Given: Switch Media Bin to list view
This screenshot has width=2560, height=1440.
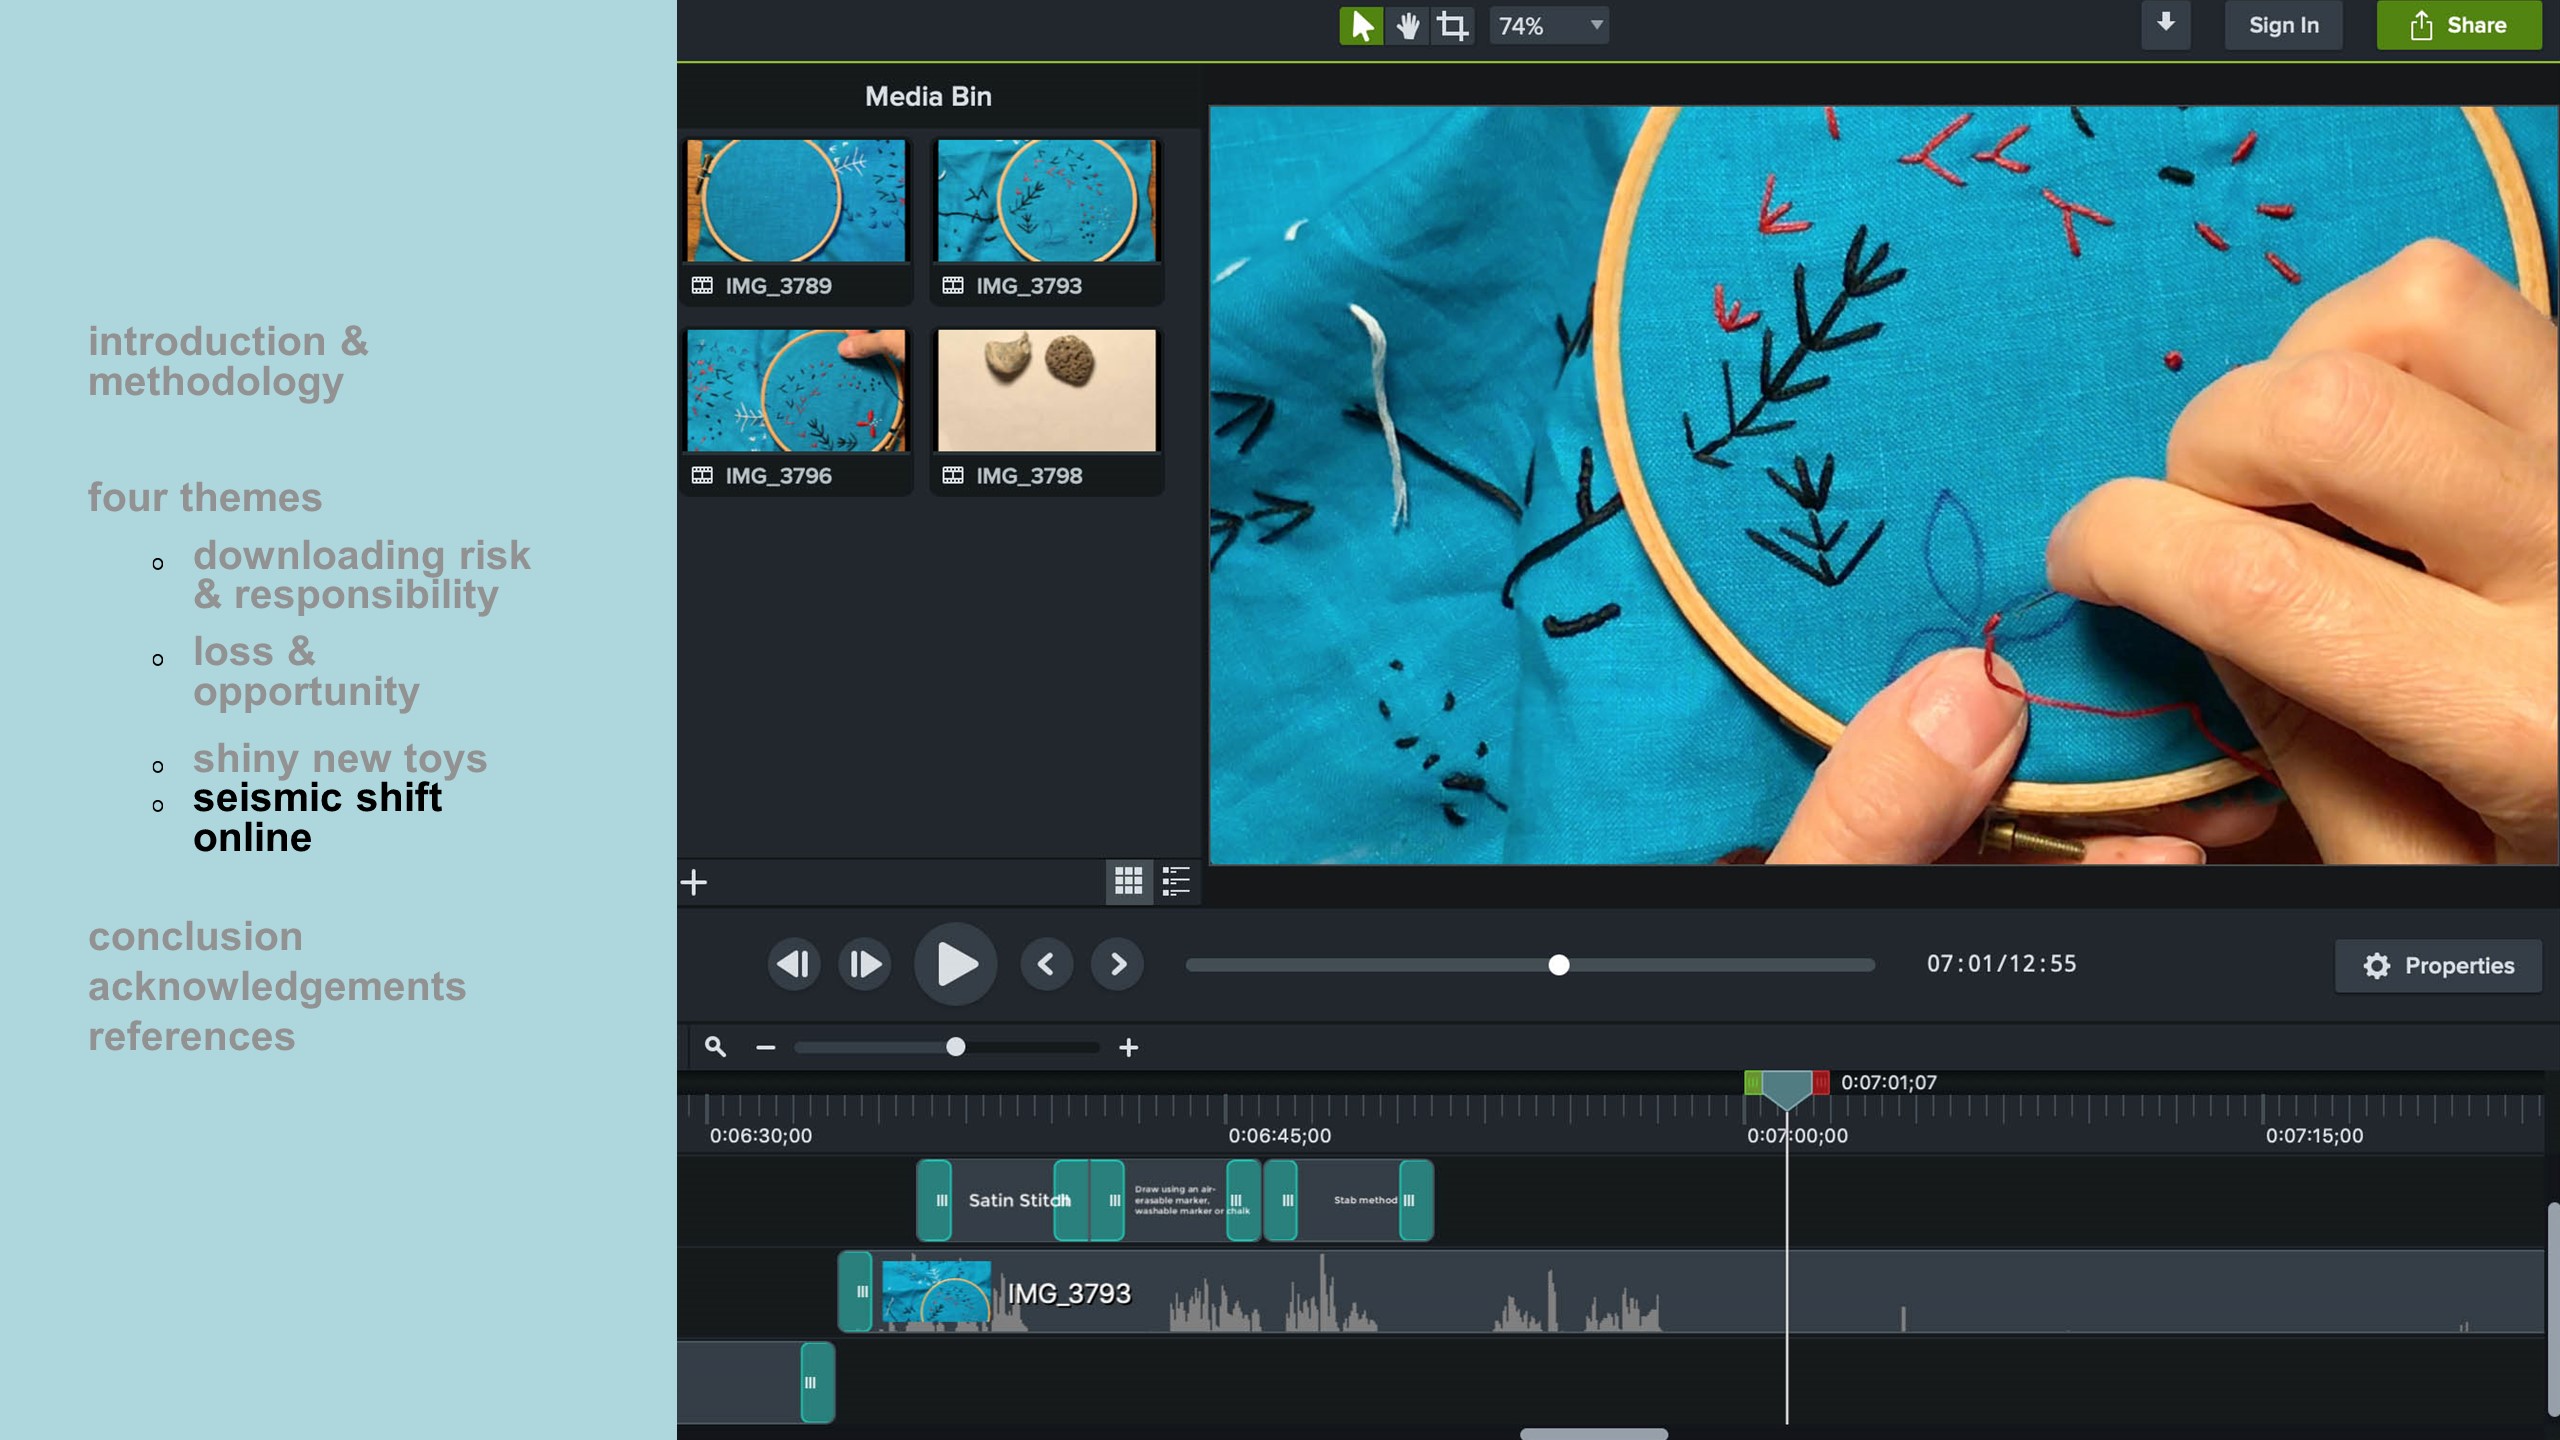Looking at the screenshot, I should tap(1176, 881).
